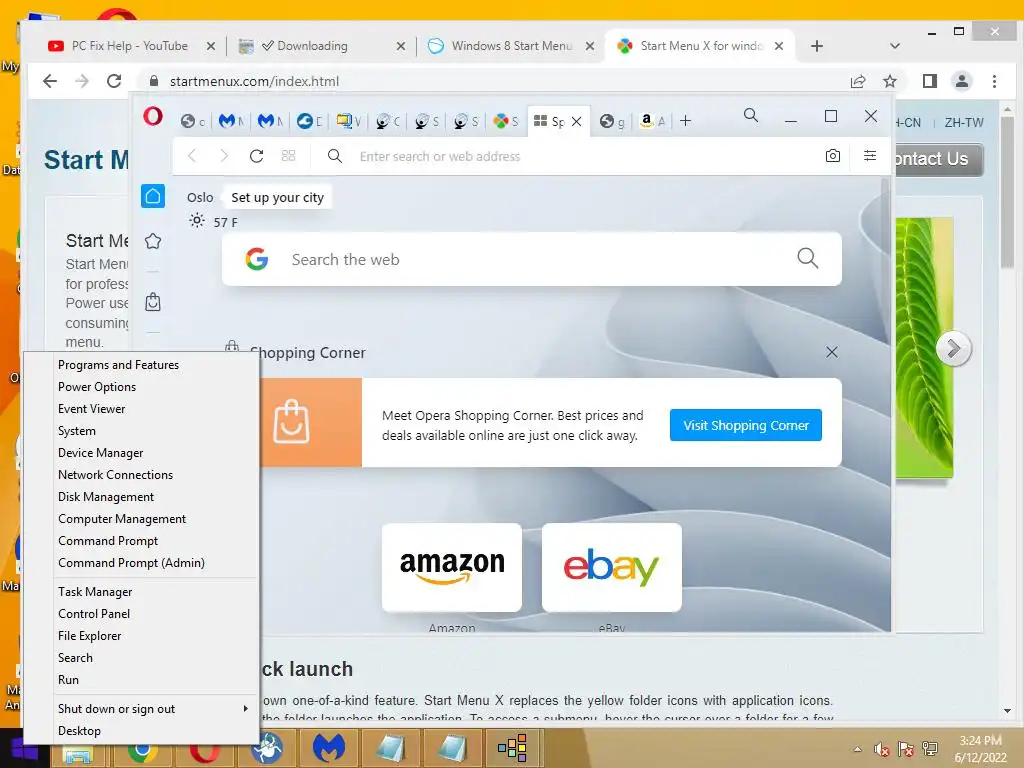Expand Chrome tab search chevron
This screenshot has width=1024, height=768.
point(895,46)
